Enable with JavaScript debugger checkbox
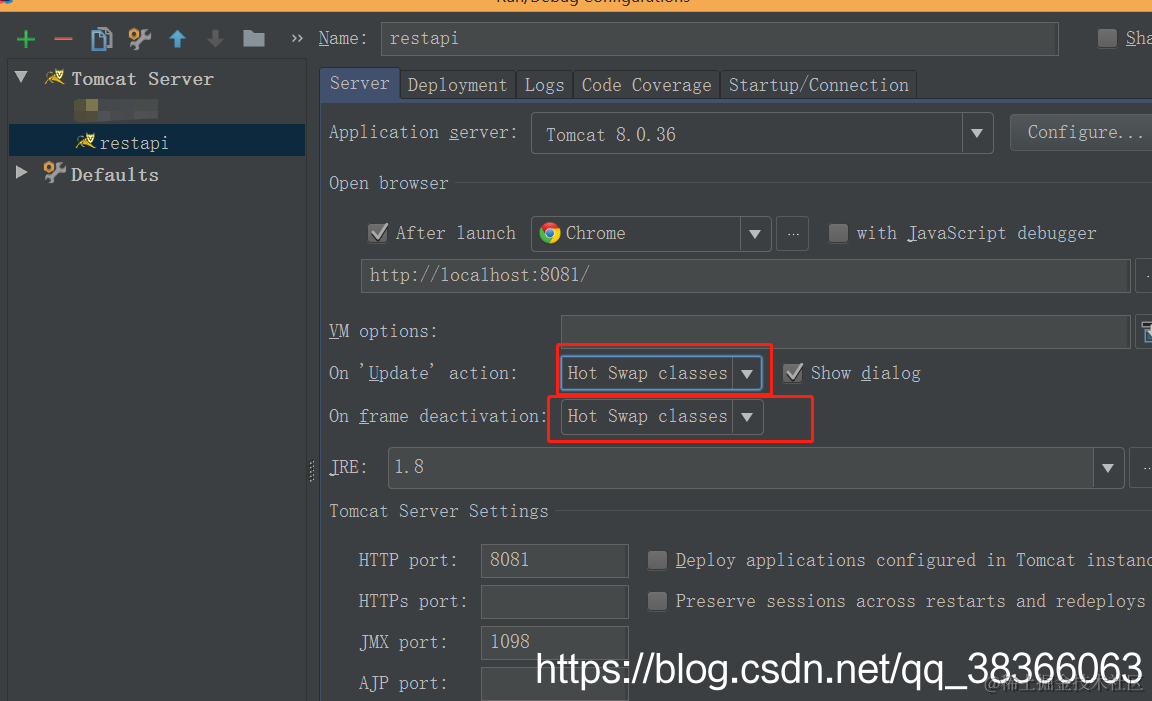The image size is (1152, 701). pos(838,233)
